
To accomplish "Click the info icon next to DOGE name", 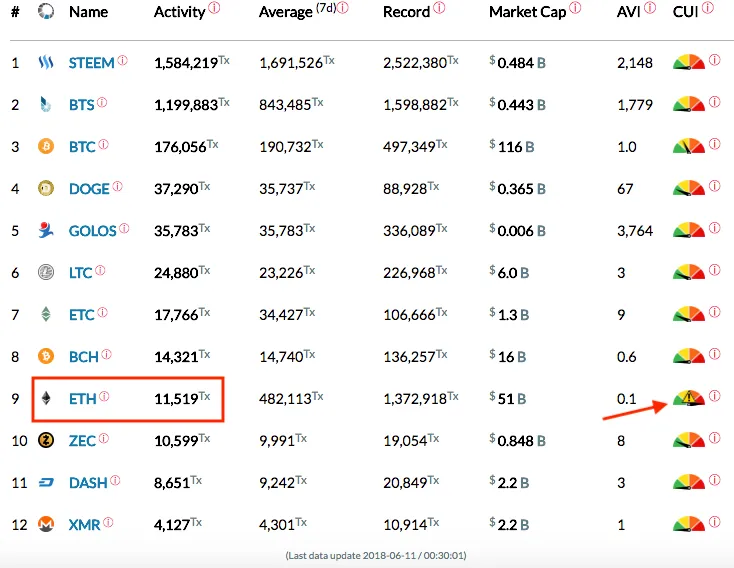I will [x=117, y=186].
